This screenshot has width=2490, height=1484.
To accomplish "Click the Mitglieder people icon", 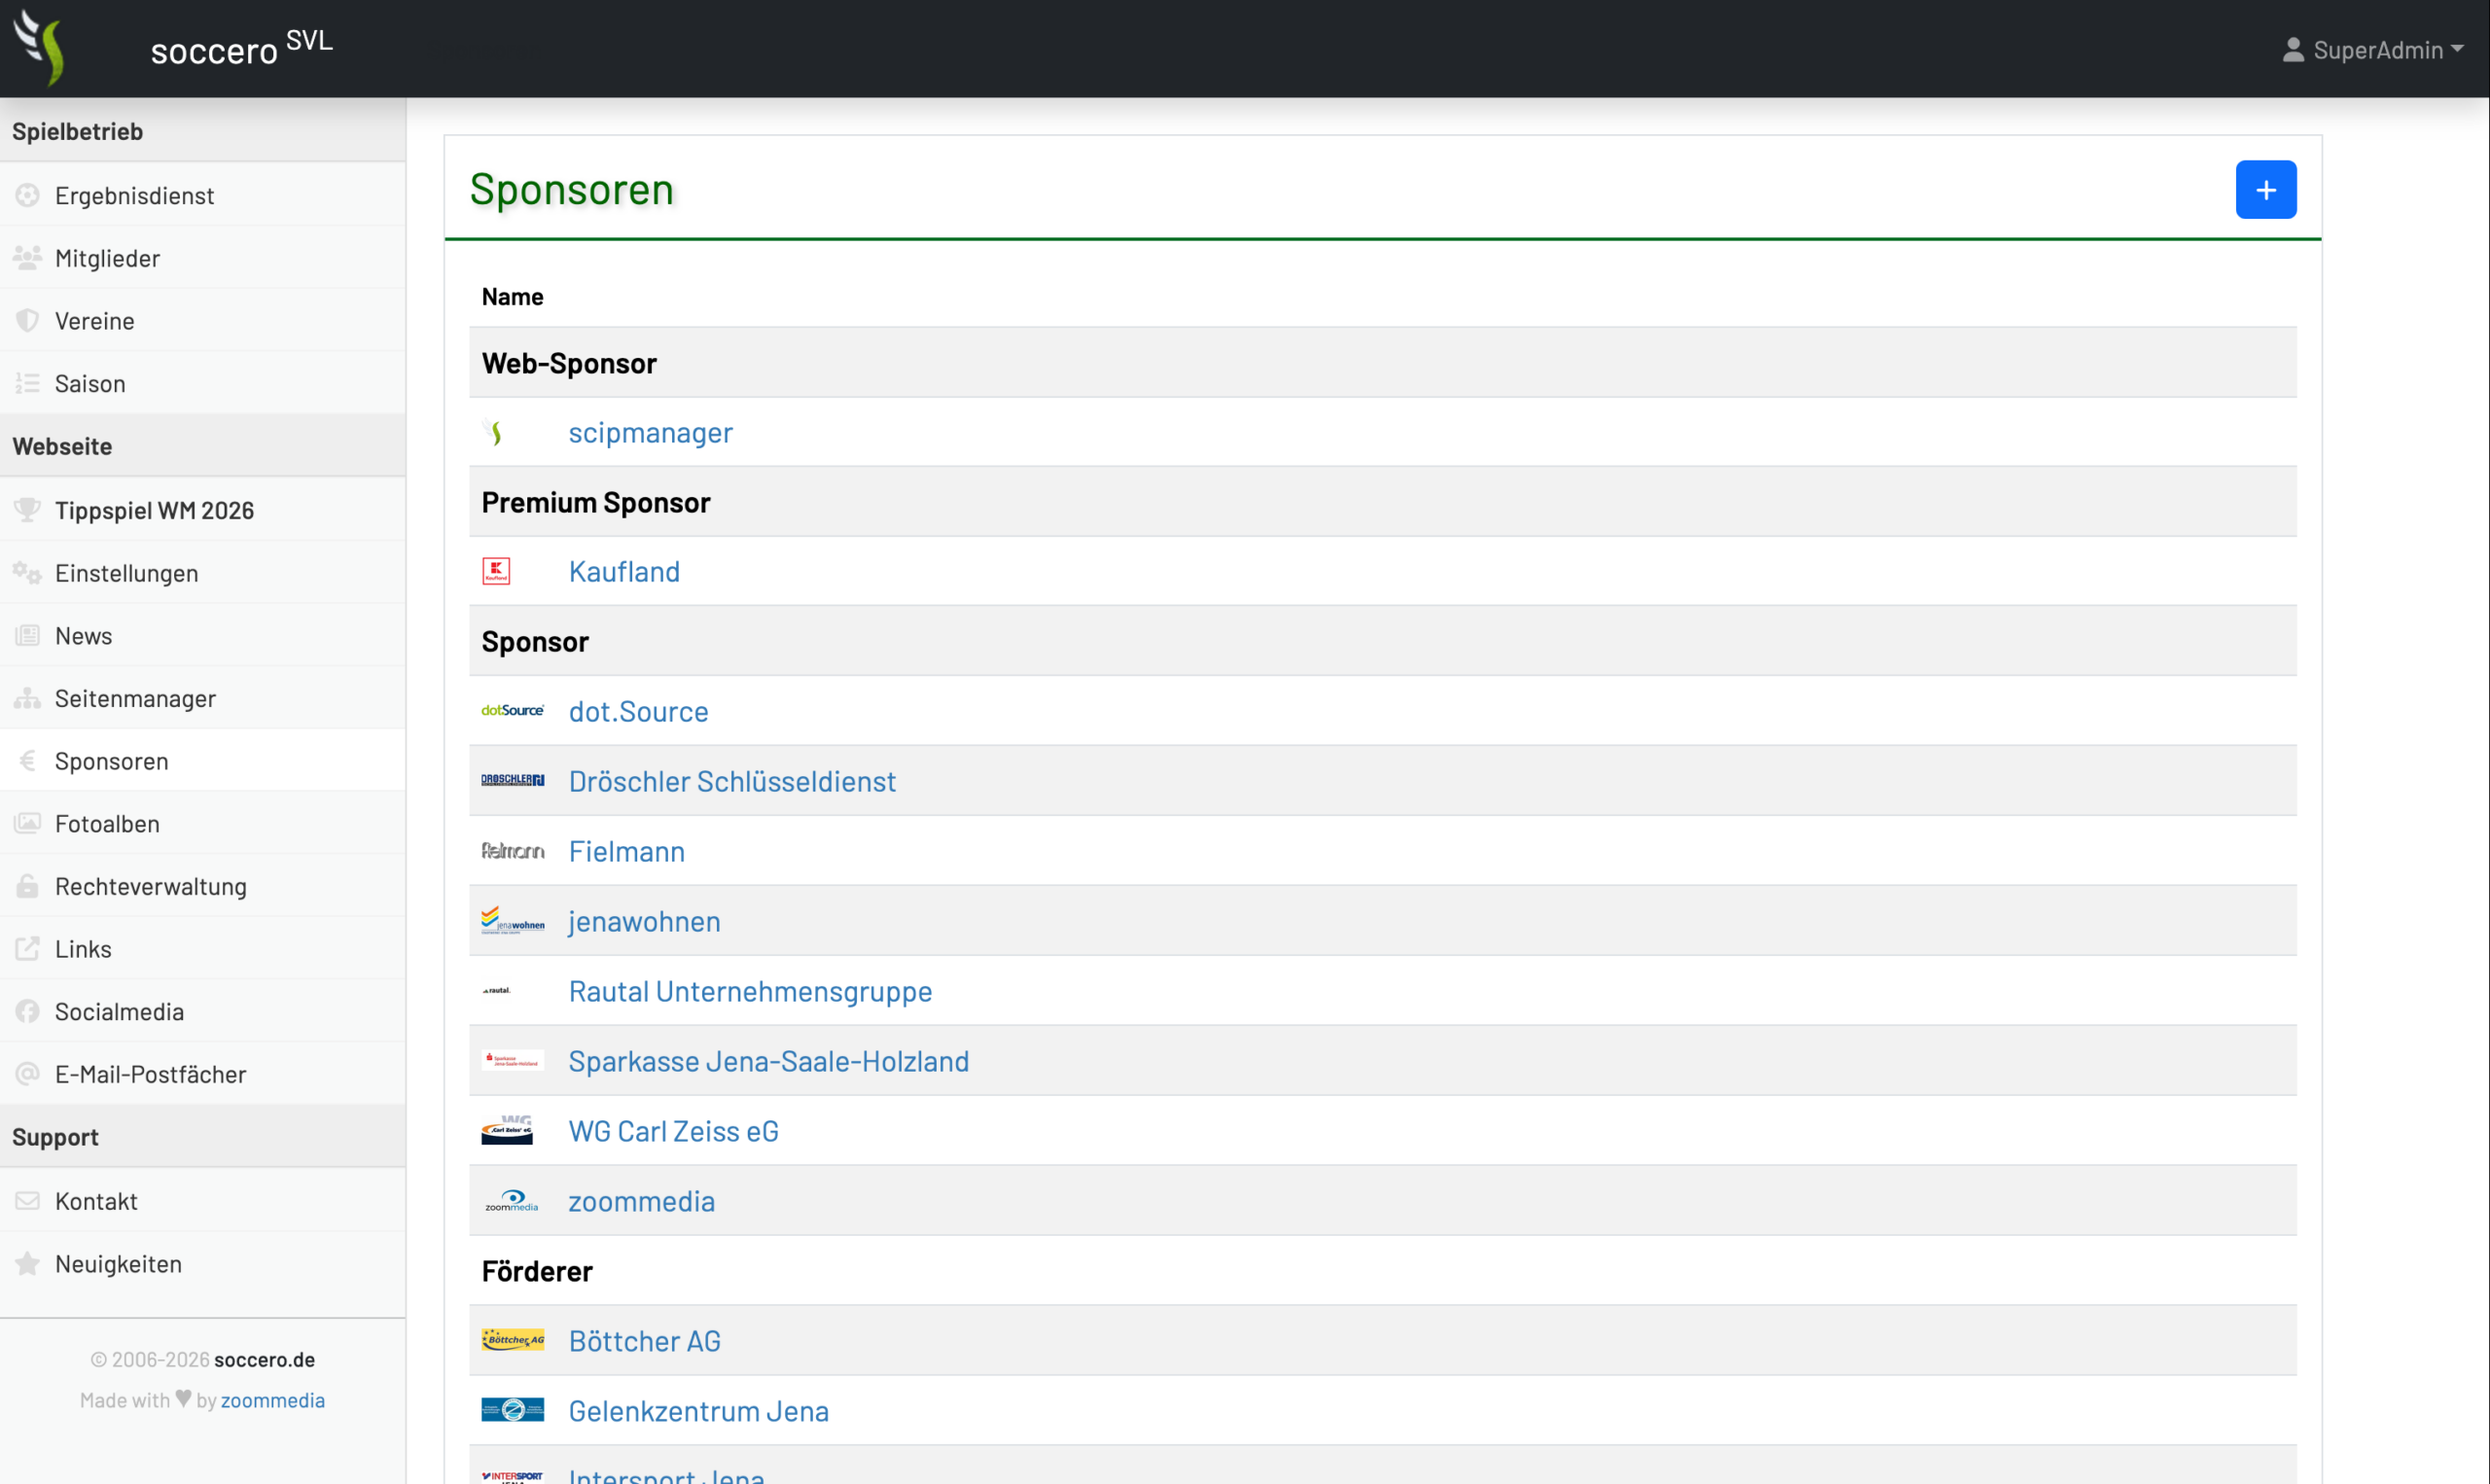I will (x=28, y=258).
